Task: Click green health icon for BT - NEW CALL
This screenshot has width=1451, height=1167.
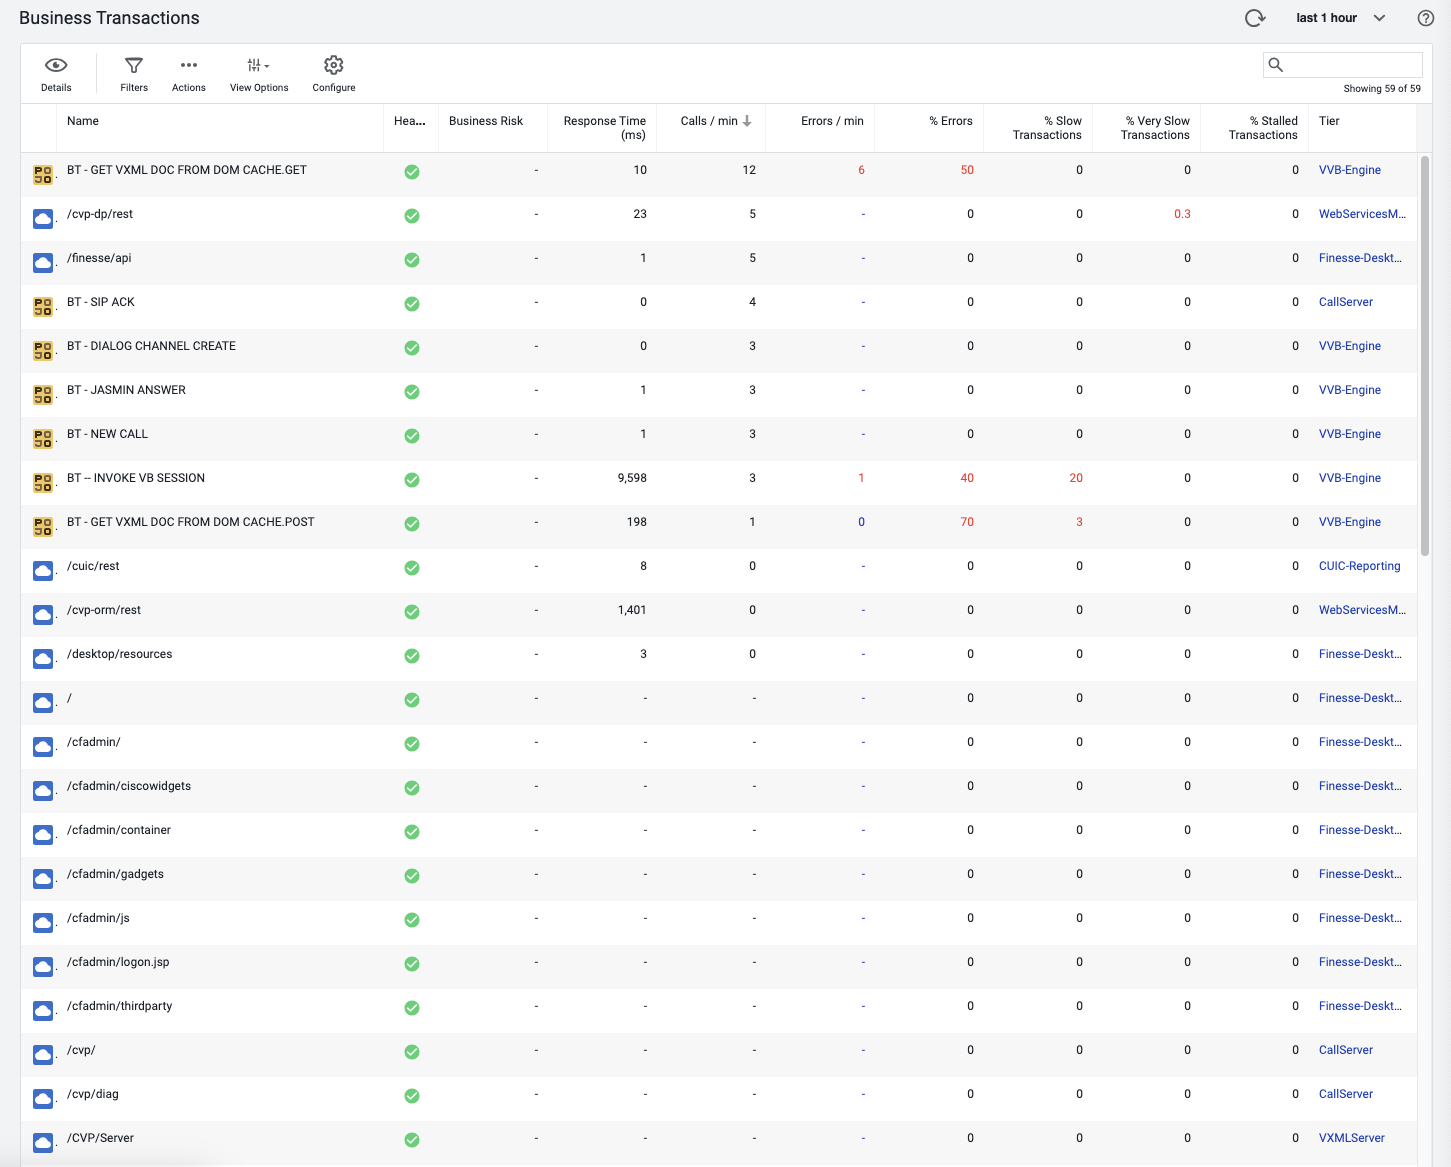Action: [412, 436]
